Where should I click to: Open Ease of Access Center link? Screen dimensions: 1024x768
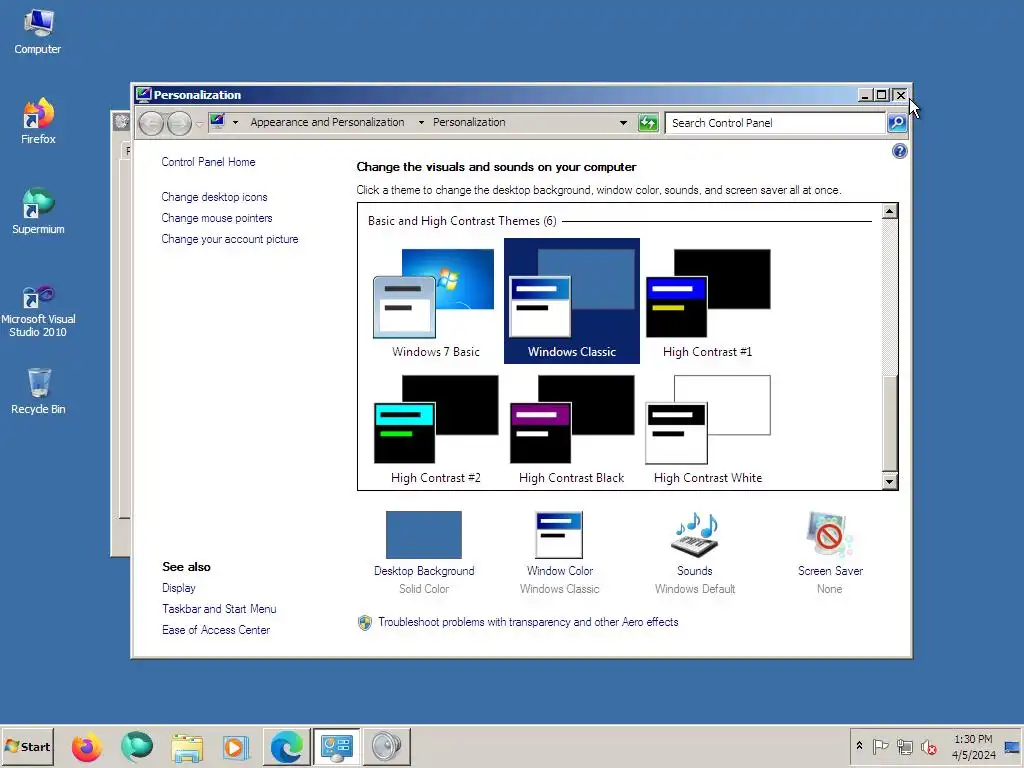point(216,630)
